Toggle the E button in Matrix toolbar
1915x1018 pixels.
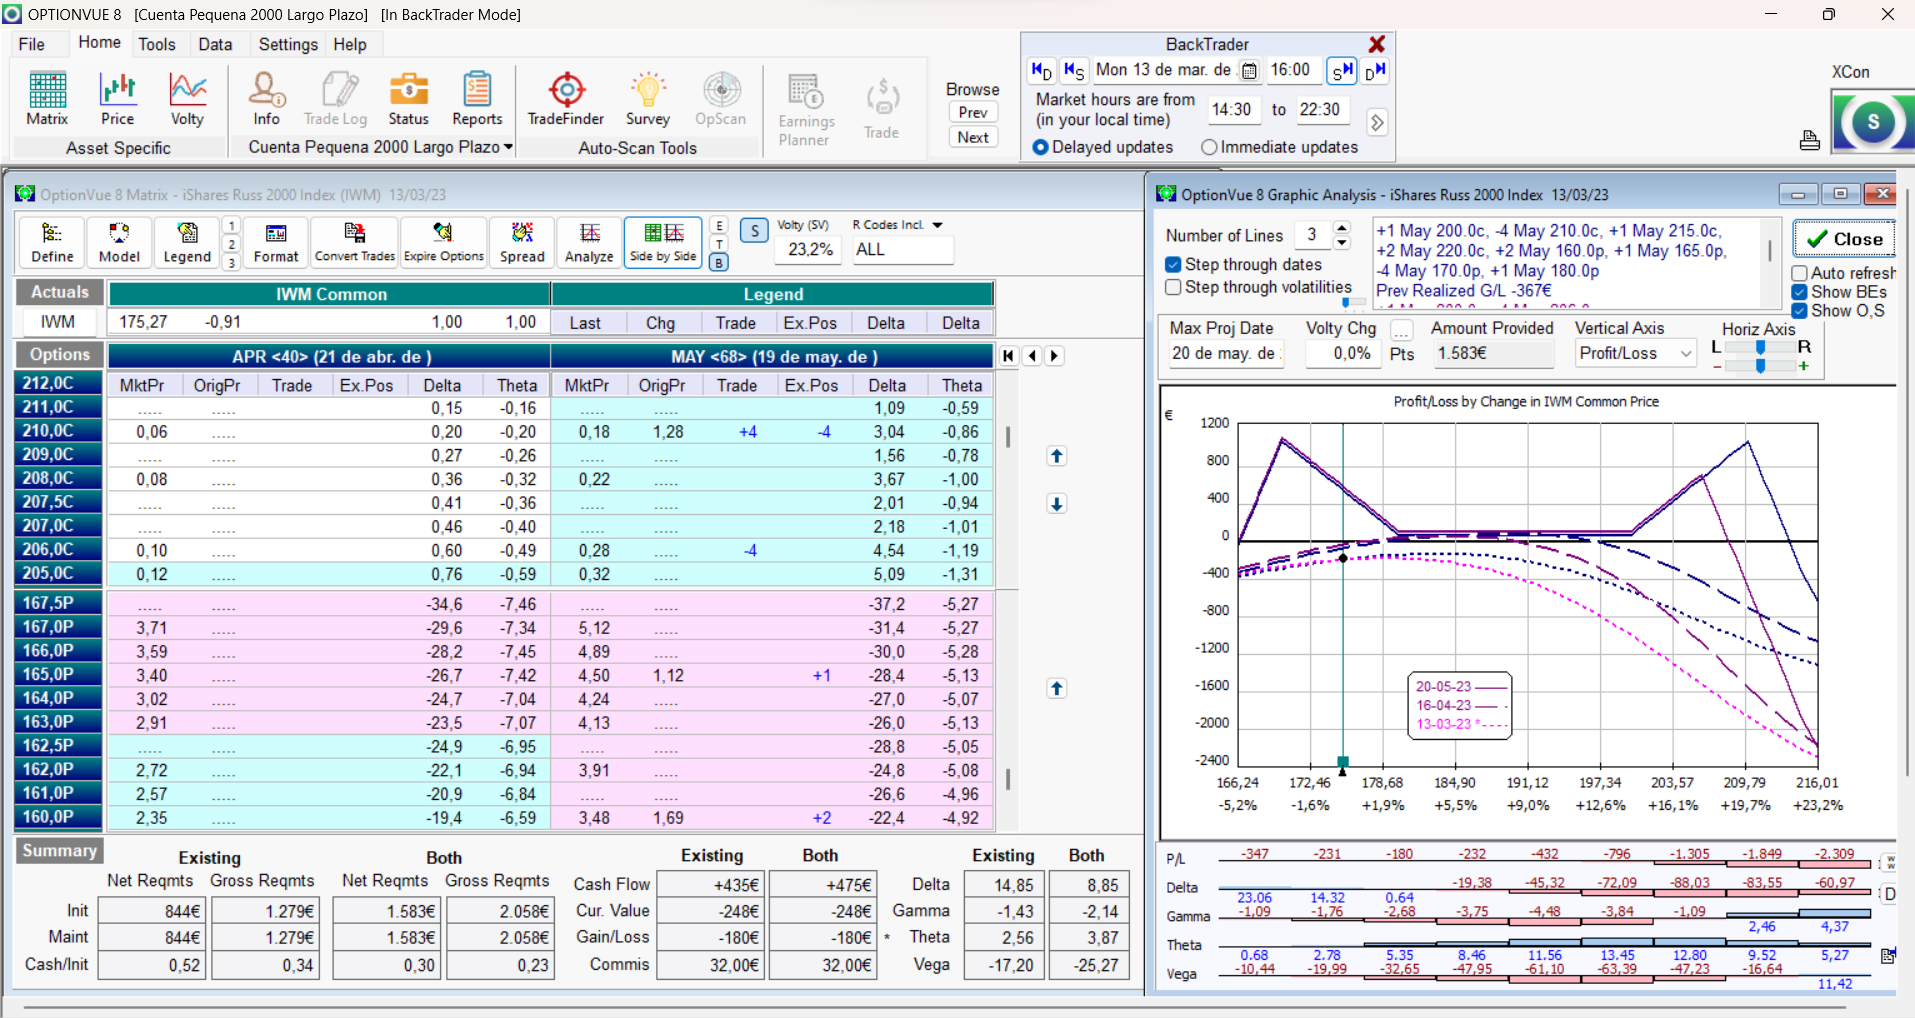click(x=718, y=225)
